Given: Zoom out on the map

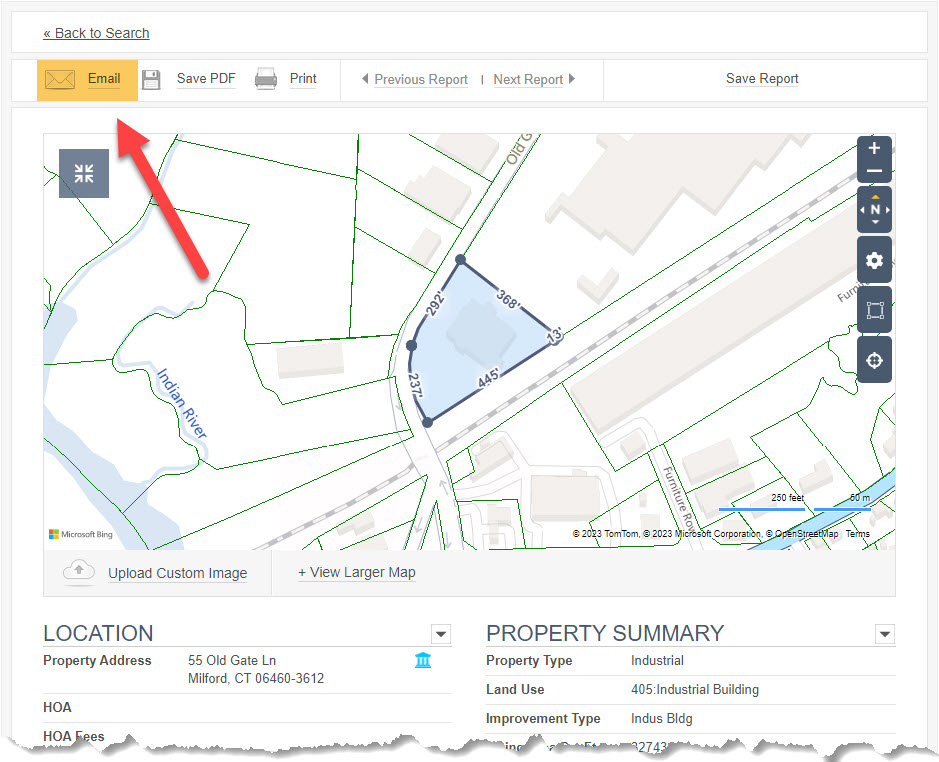Looking at the screenshot, I should pyautogui.click(x=874, y=171).
